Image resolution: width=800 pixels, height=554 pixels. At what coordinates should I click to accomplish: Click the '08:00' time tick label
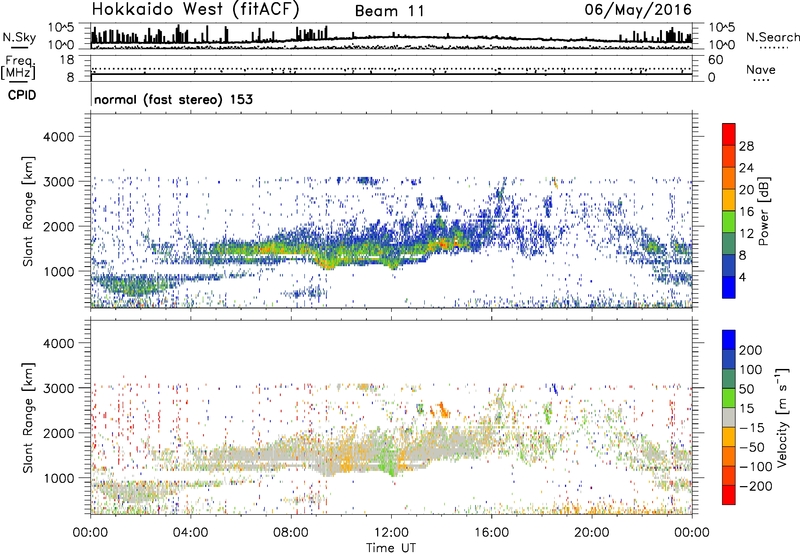[x=291, y=533]
